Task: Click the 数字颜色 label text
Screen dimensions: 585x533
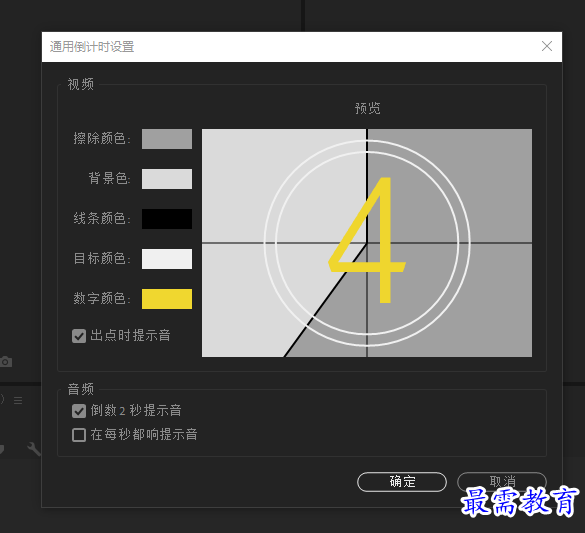Action: (x=102, y=298)
